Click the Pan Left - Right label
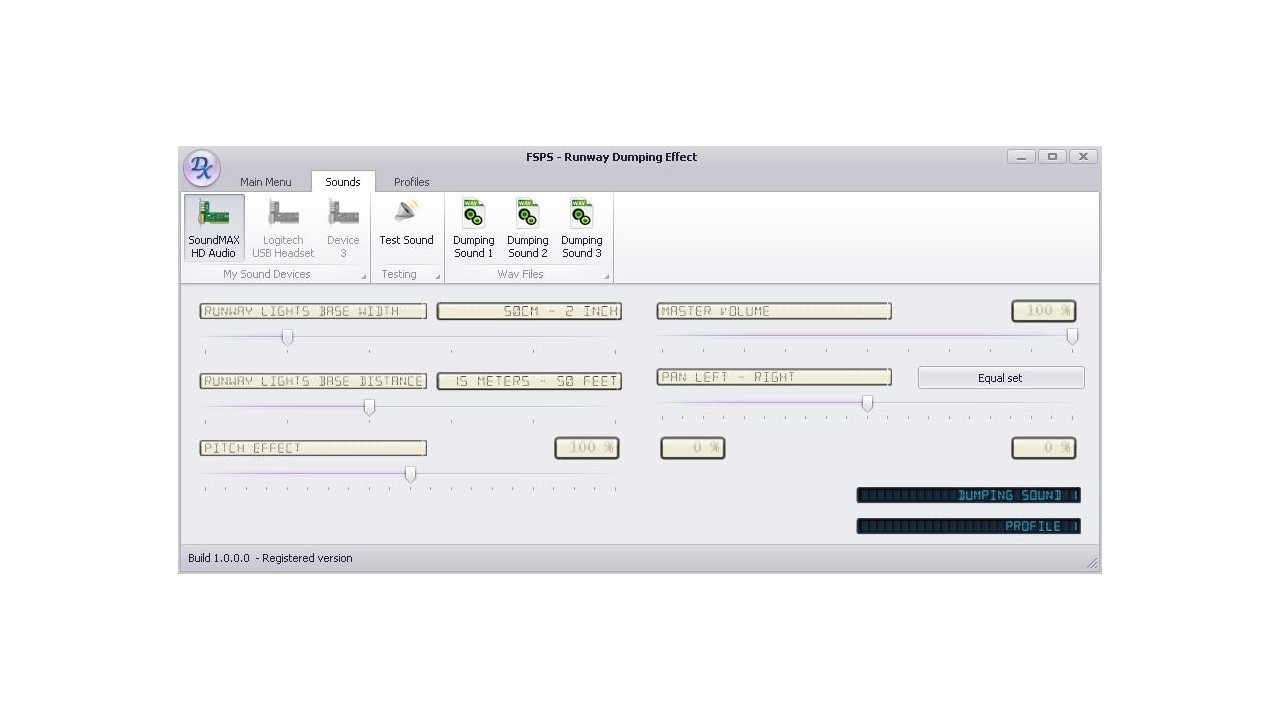1280x720 pixels. tap(774, 377)
